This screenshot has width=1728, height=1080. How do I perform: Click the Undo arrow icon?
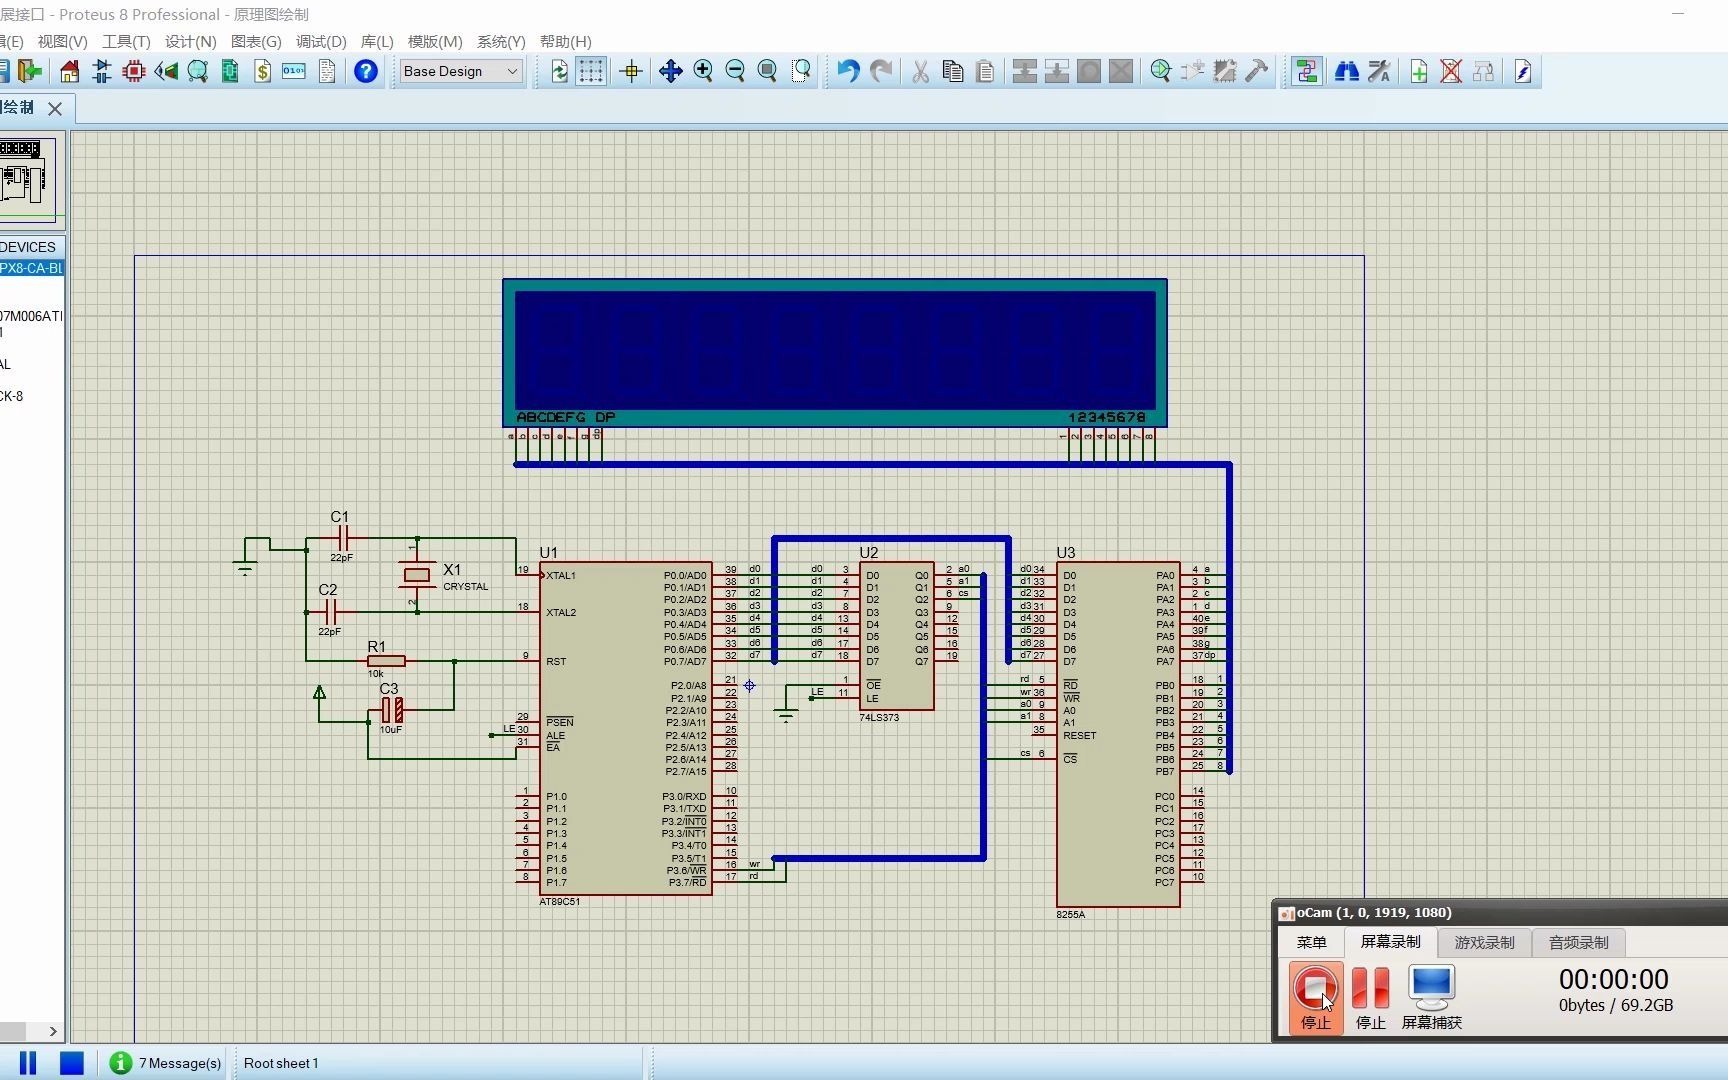(848, 71)
